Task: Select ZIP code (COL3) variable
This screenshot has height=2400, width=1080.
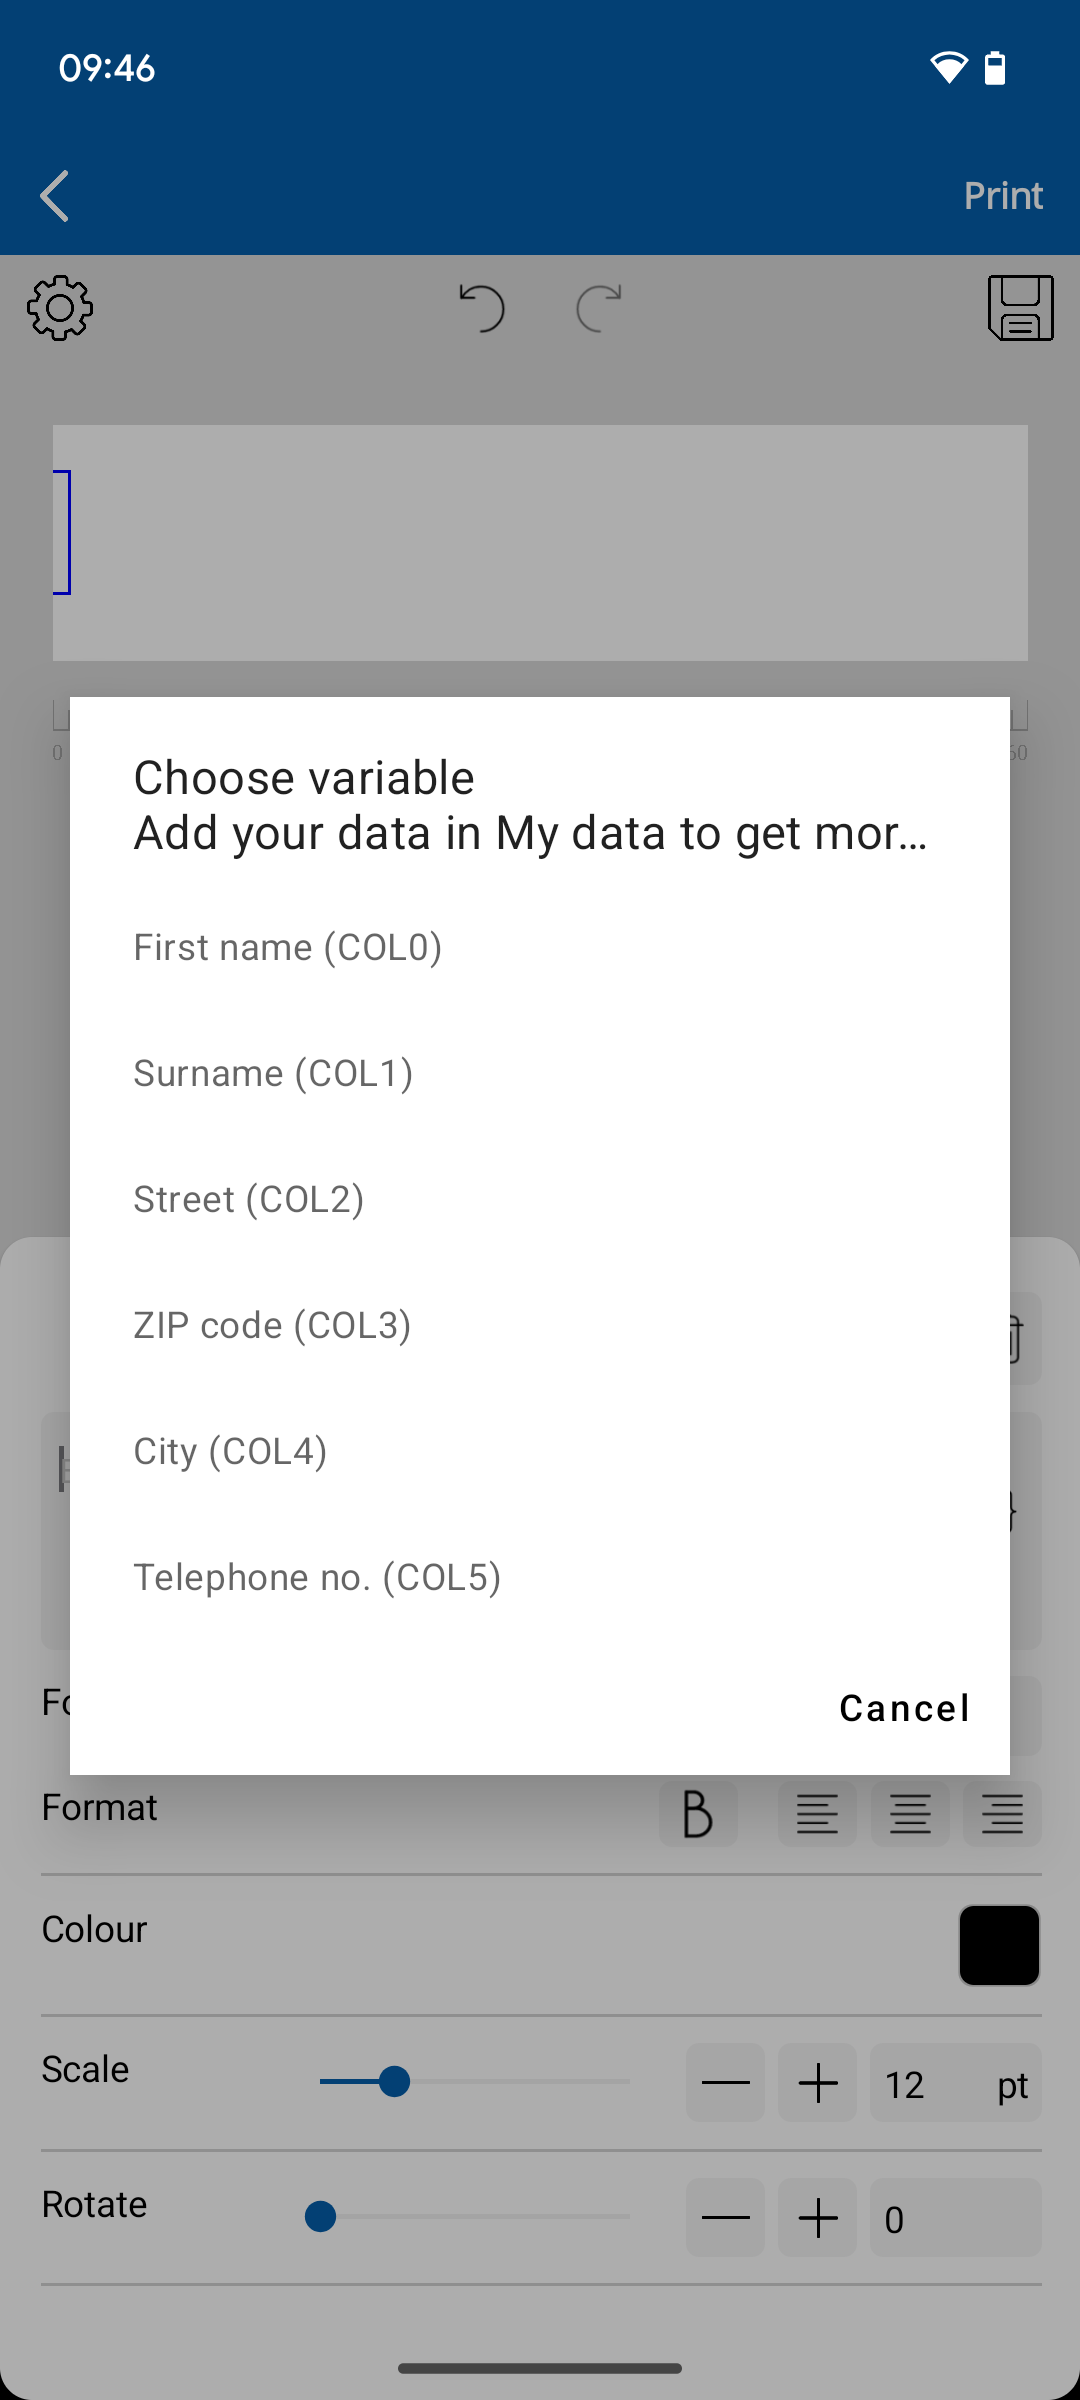Action: click(273, 1325)
